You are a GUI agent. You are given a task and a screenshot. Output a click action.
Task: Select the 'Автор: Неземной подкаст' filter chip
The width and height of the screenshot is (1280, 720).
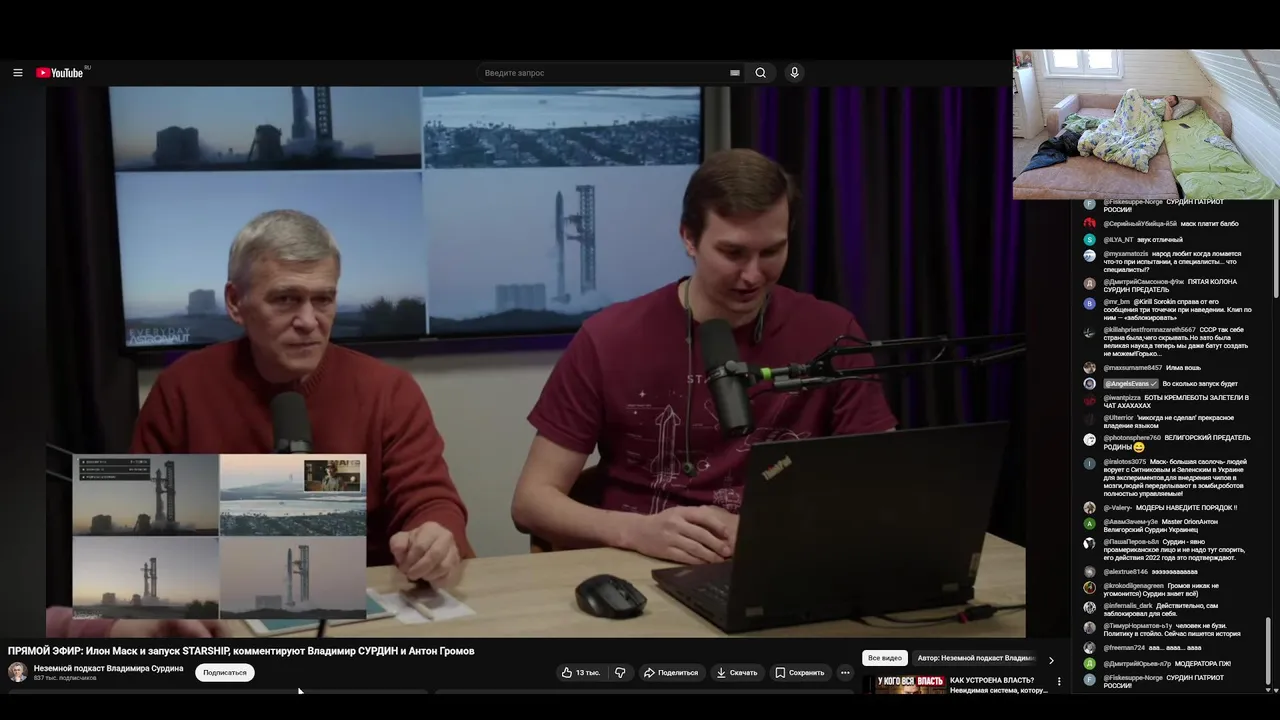click(975, 659)
